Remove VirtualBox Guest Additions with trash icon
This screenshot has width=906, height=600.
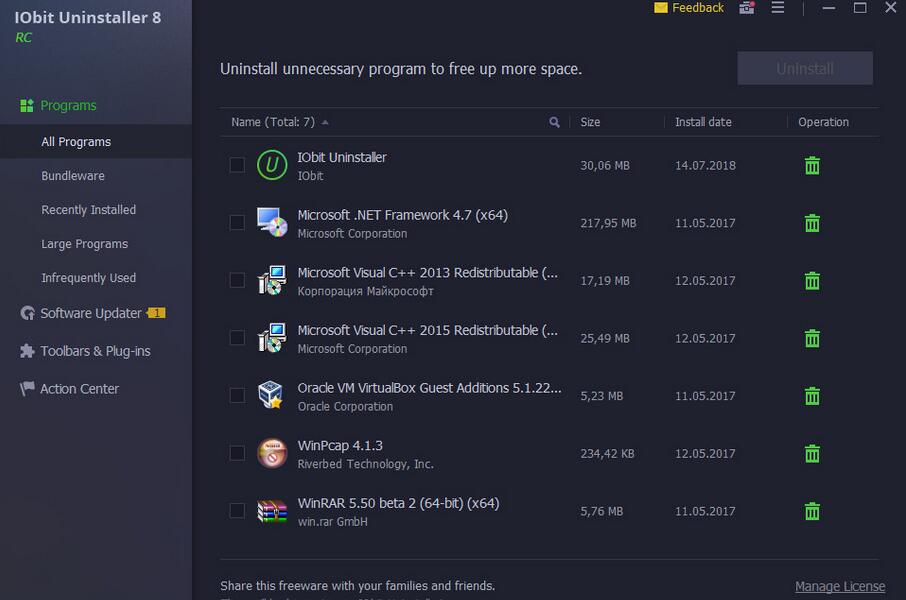[812, 396]
